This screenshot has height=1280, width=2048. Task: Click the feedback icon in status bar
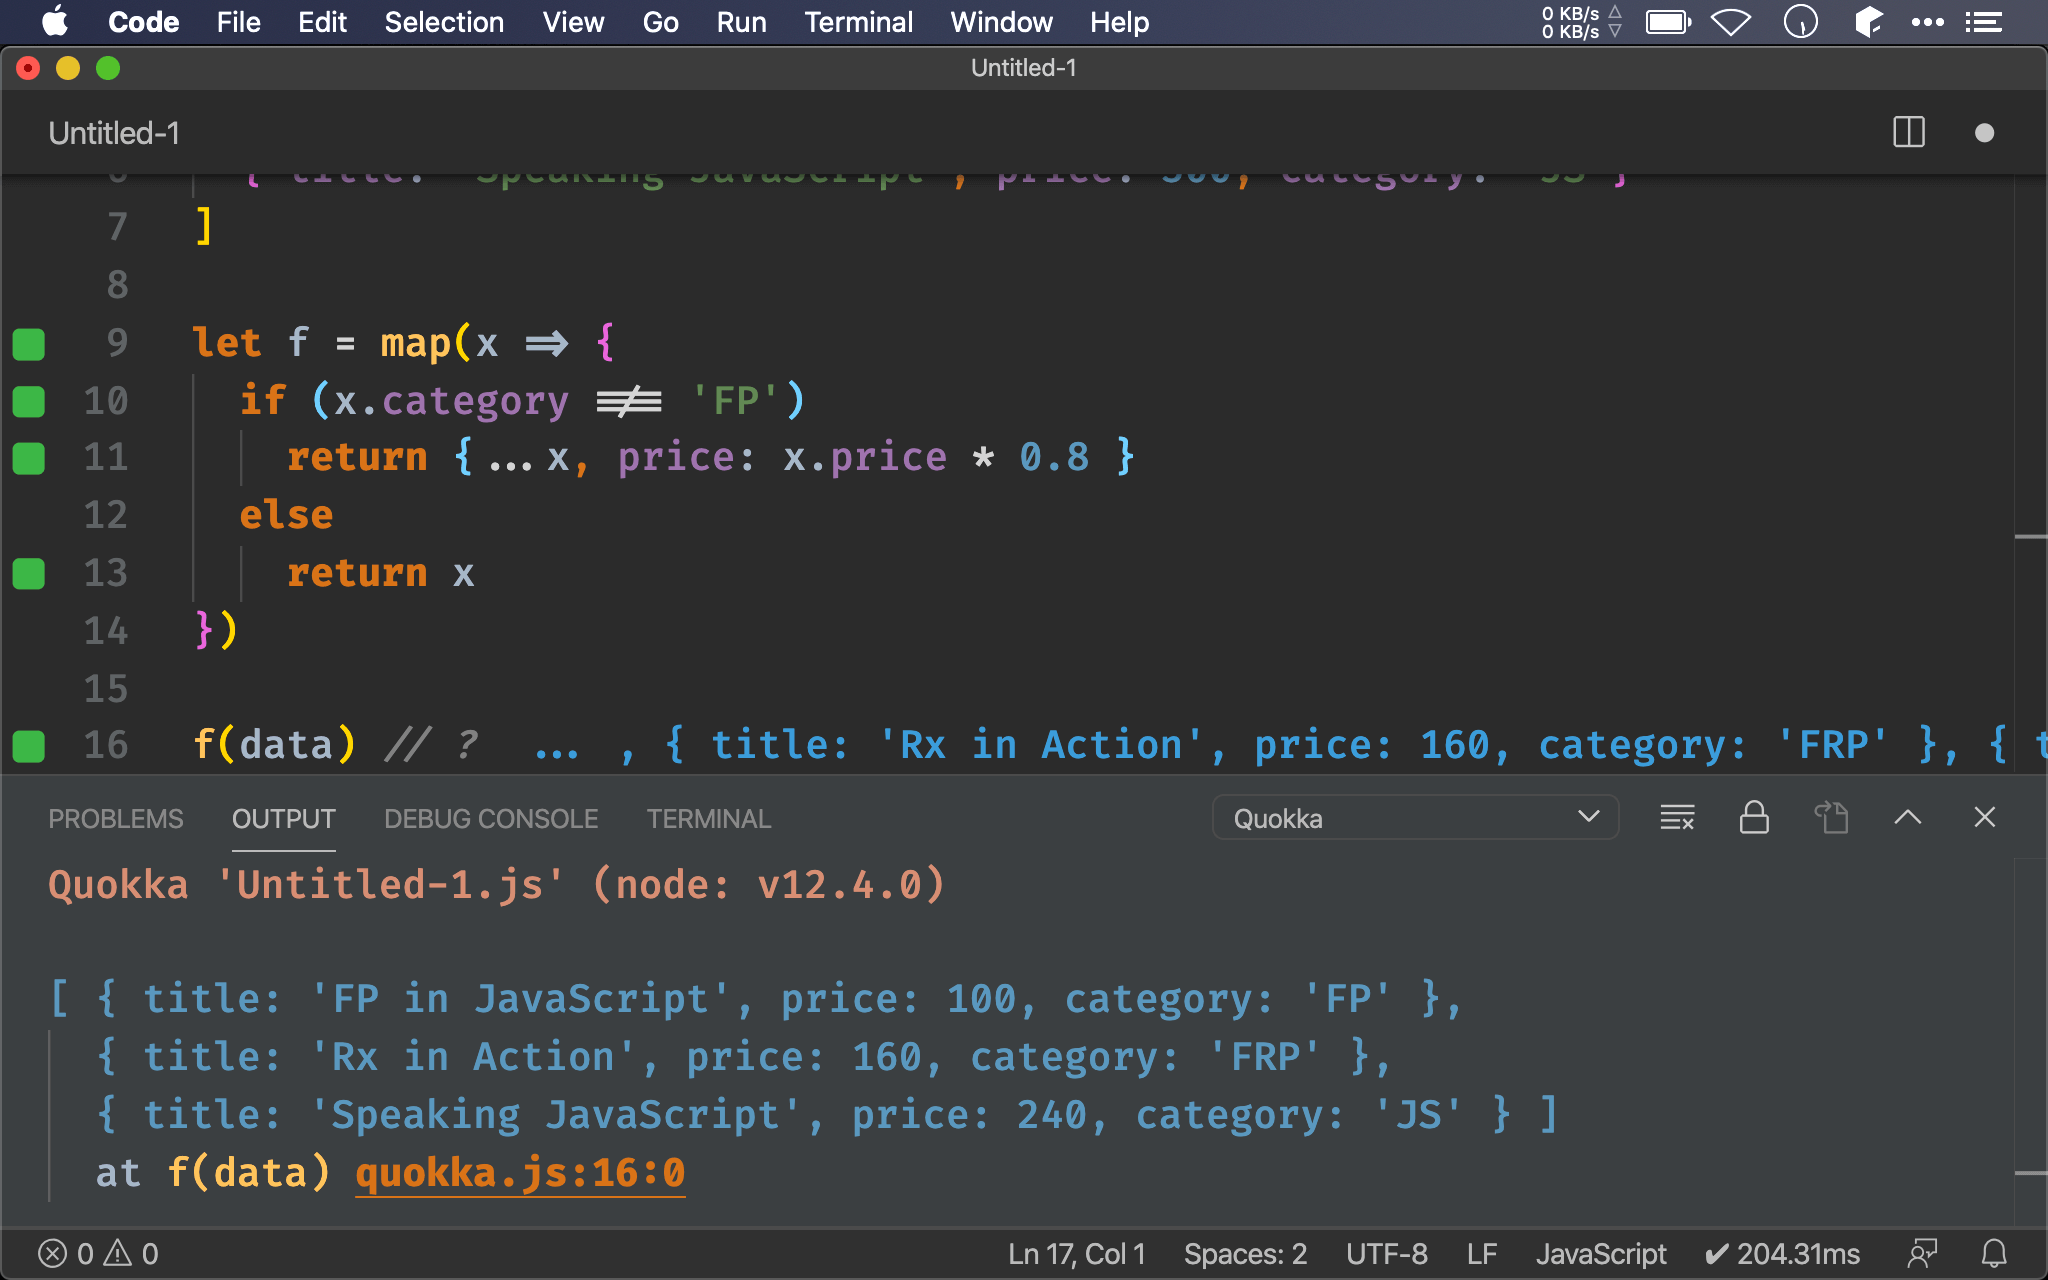point(1921,1254)
